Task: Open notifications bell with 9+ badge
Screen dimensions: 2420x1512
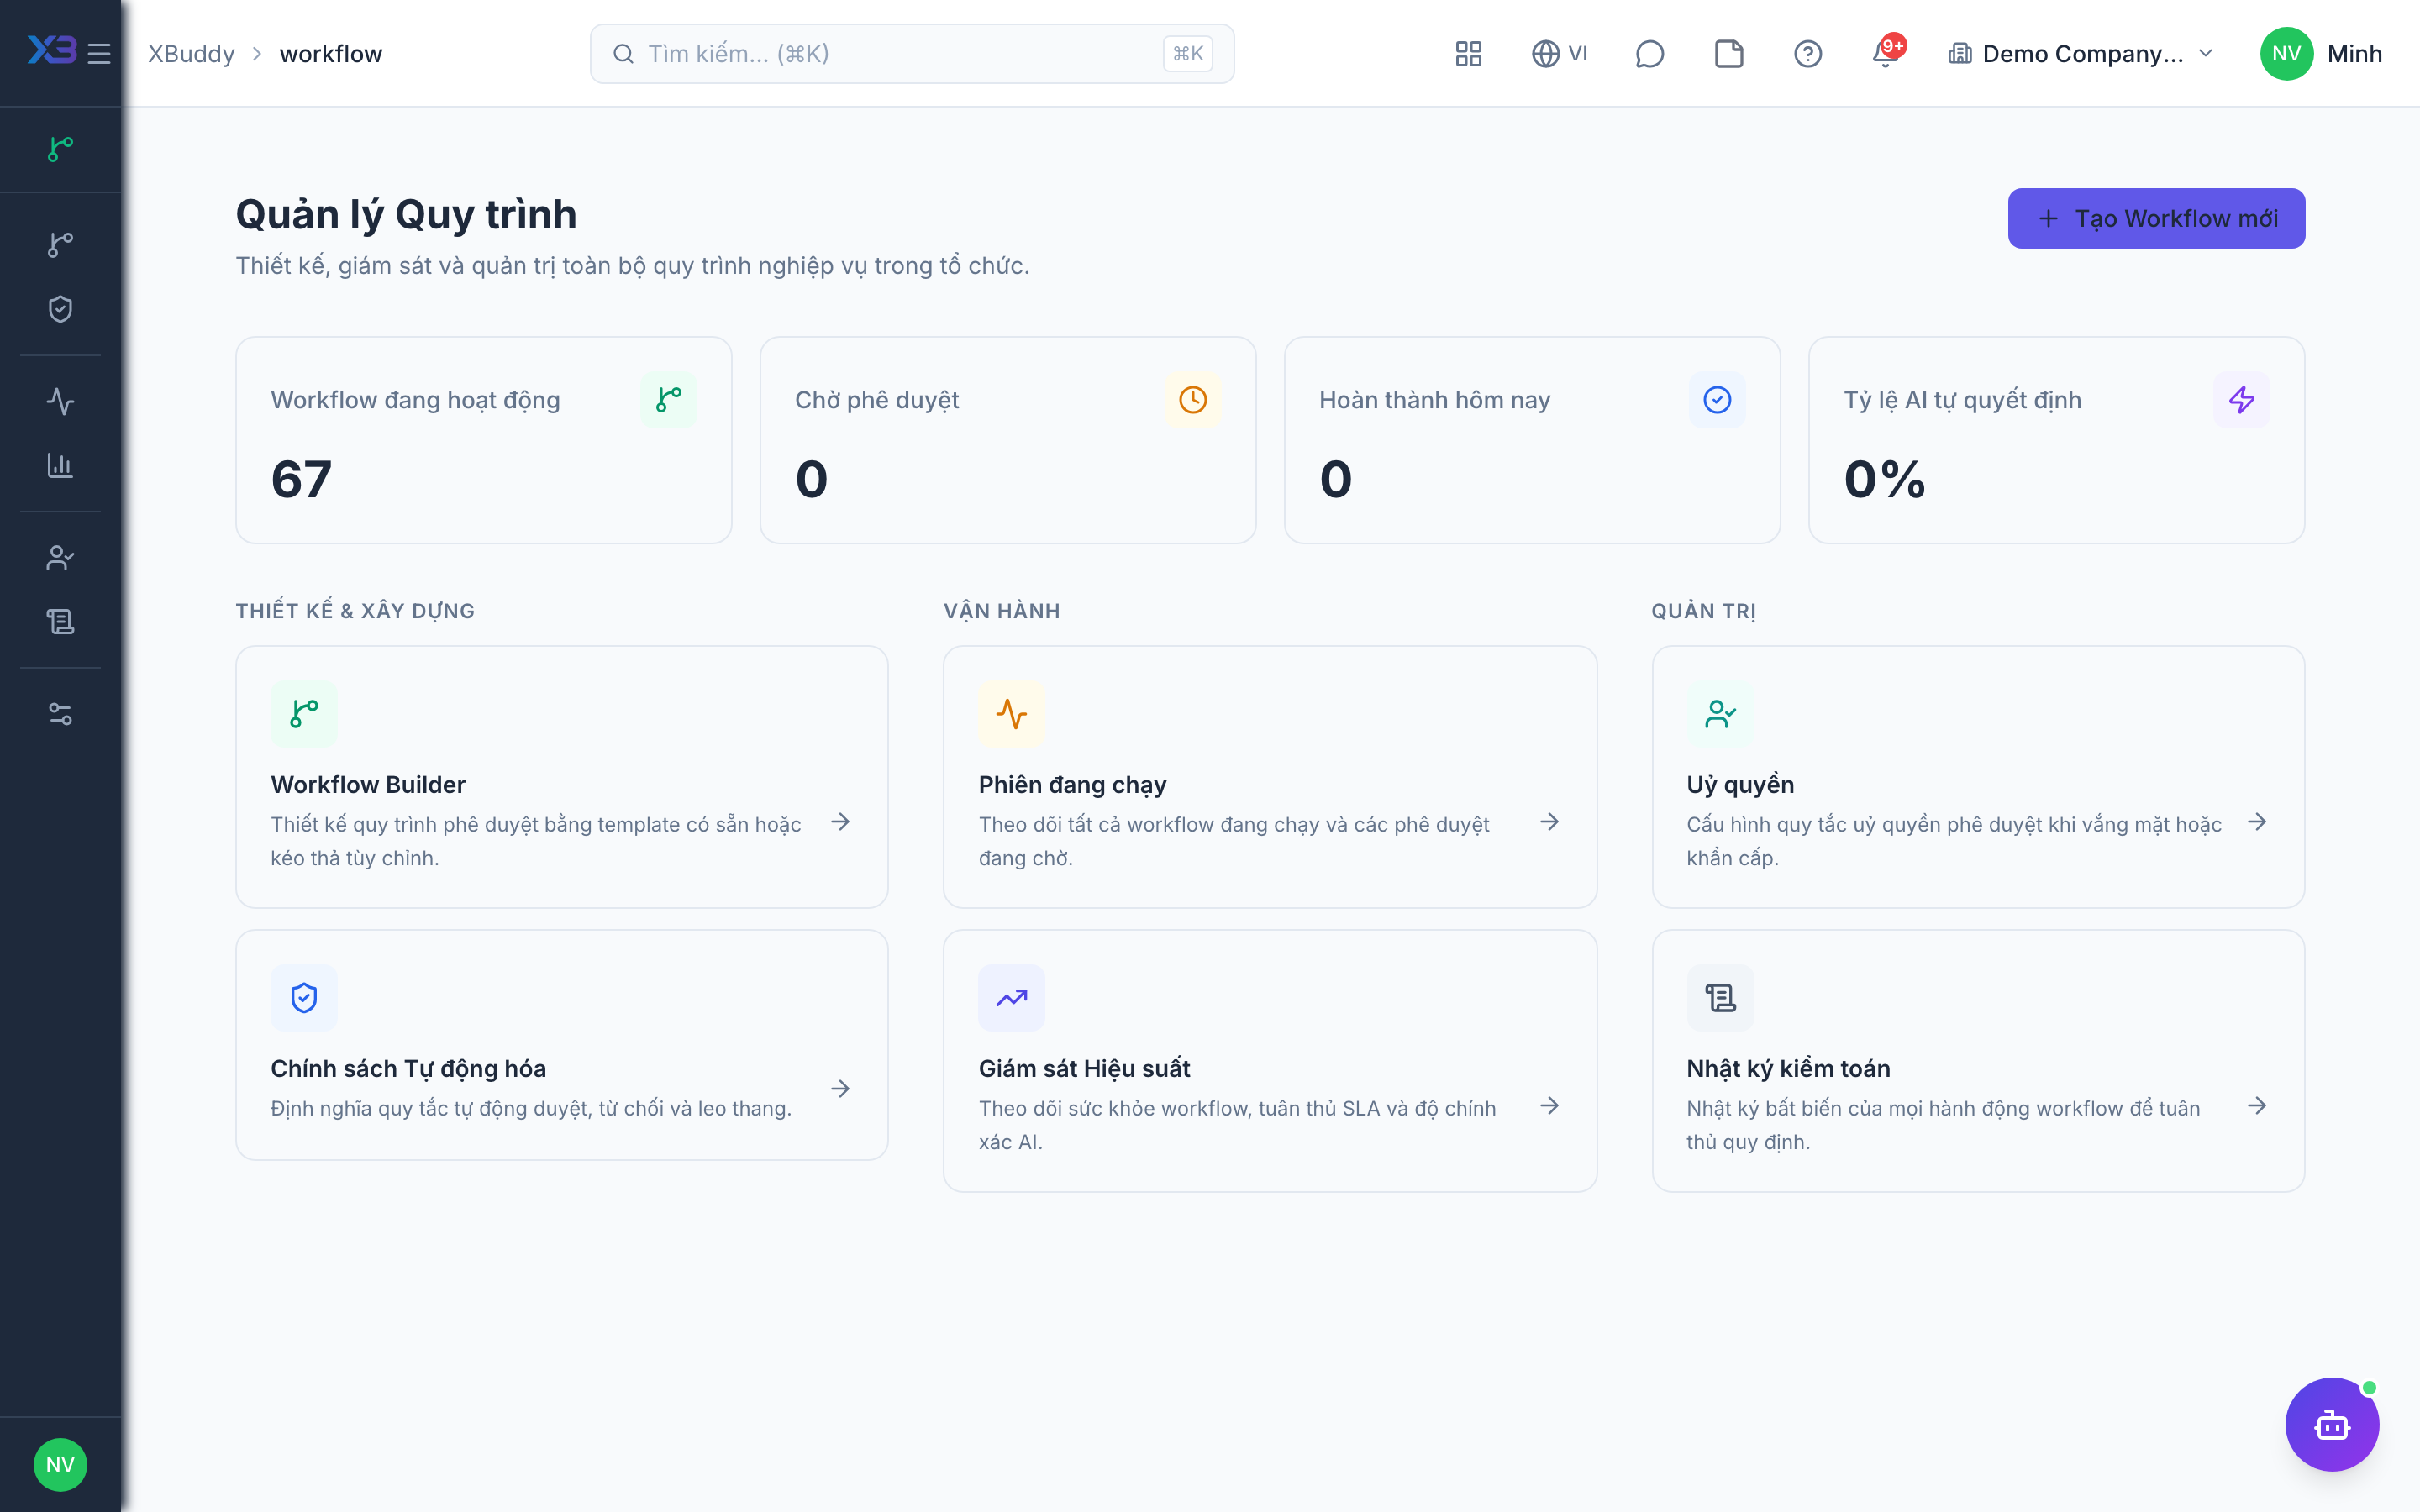Action: 1887,53
